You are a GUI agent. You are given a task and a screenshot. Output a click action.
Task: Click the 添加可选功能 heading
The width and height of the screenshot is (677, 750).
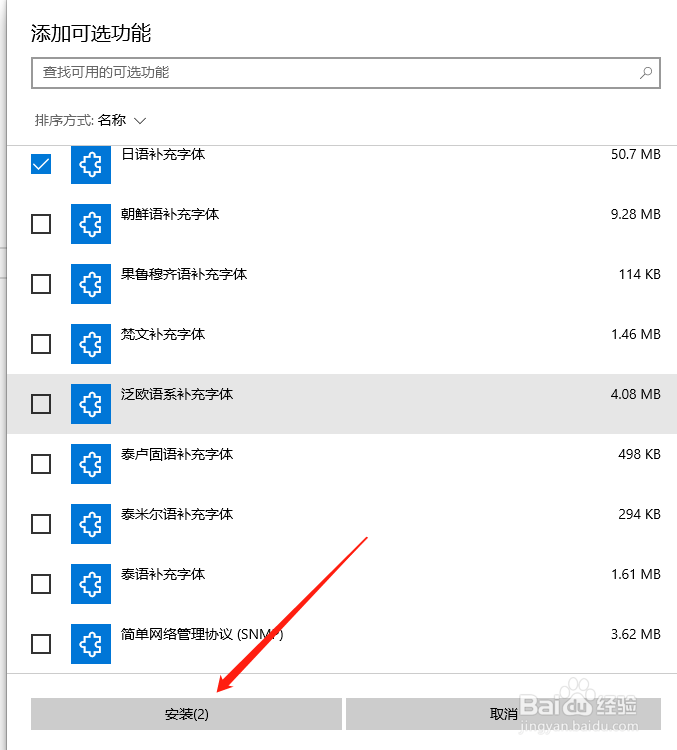click(x=91, y=33)
